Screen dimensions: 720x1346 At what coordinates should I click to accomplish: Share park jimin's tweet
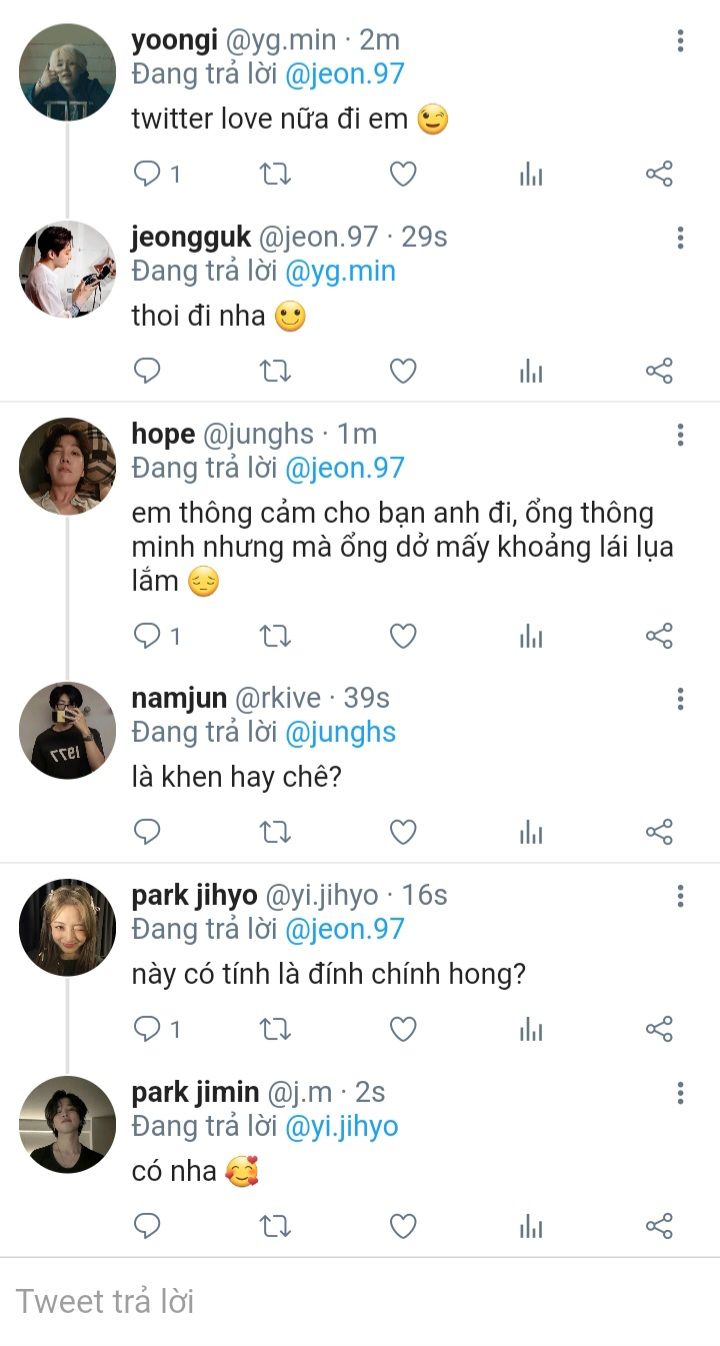(x=659, y=1226)
